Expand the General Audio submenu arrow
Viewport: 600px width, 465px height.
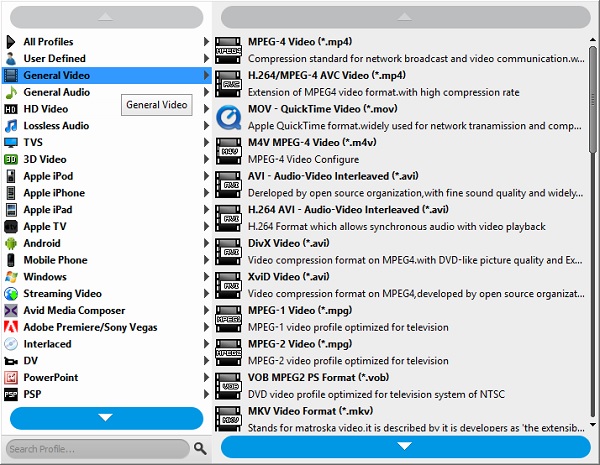point(206,92)
